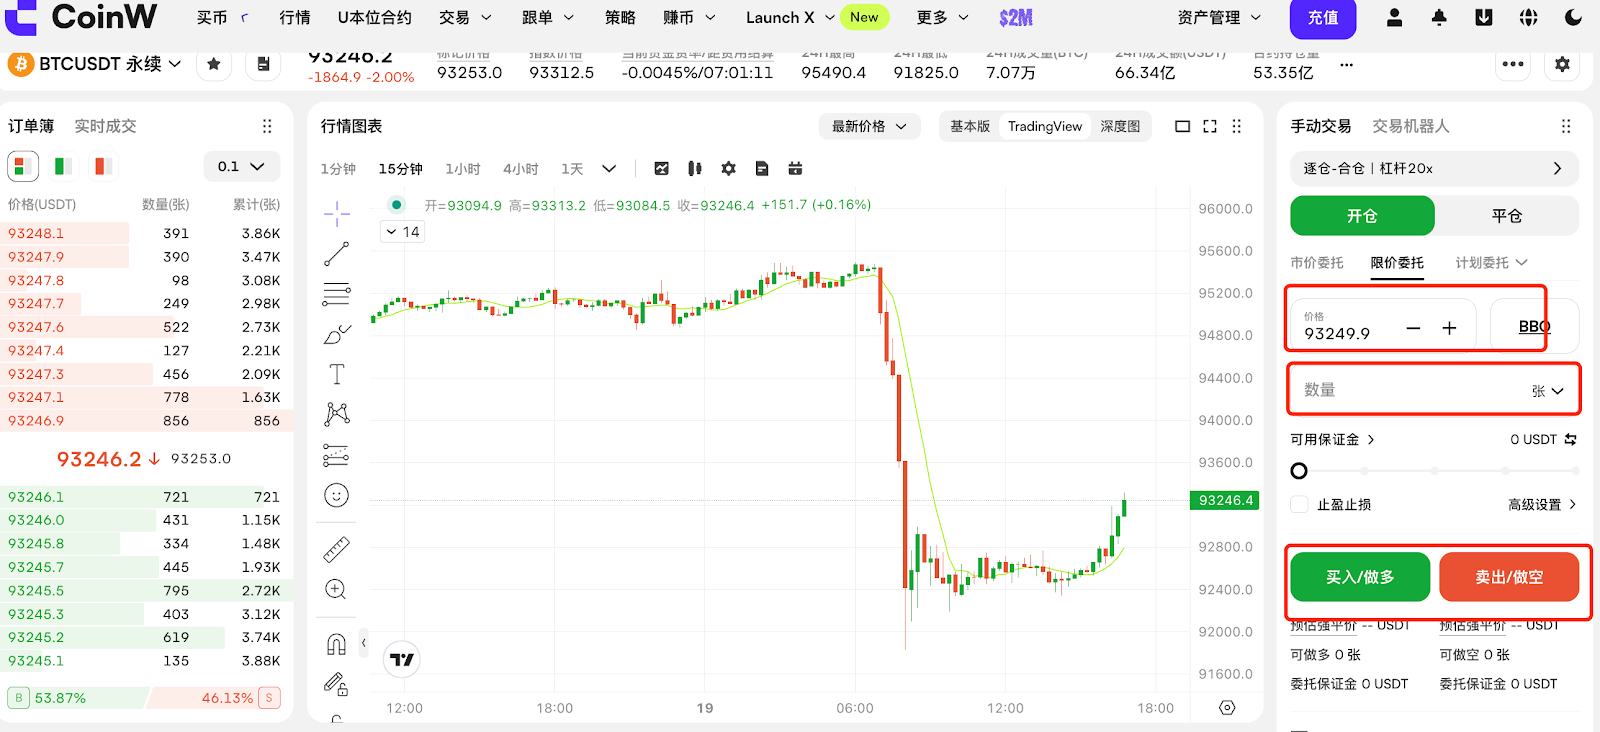1600x732 pixels.
Task: Switch theme with the moon icon
Action: click(1573, 17)
